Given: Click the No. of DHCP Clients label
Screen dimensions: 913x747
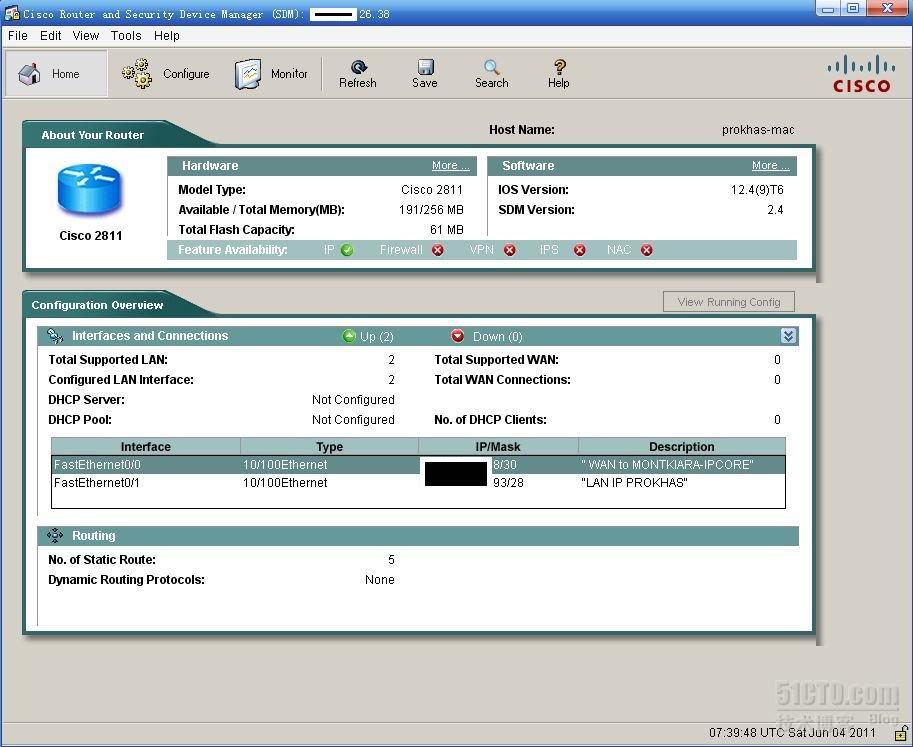Looking at the screenshot, I should (490, 419).
